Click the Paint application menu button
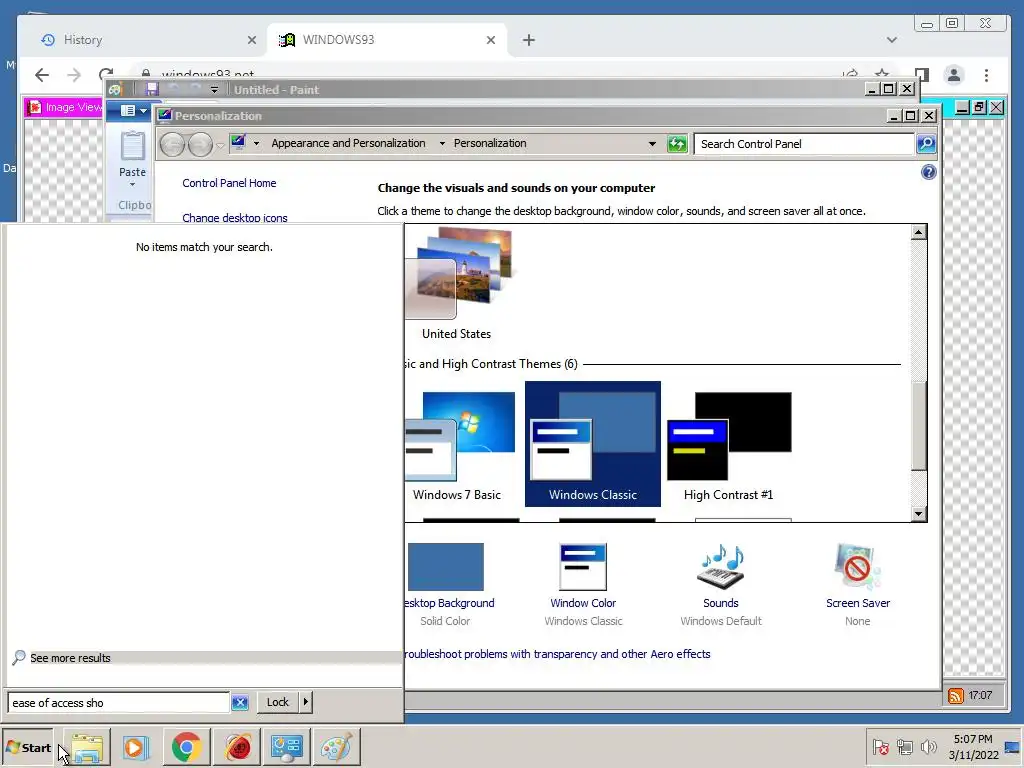1024x768 pixels. coord(134,110)
